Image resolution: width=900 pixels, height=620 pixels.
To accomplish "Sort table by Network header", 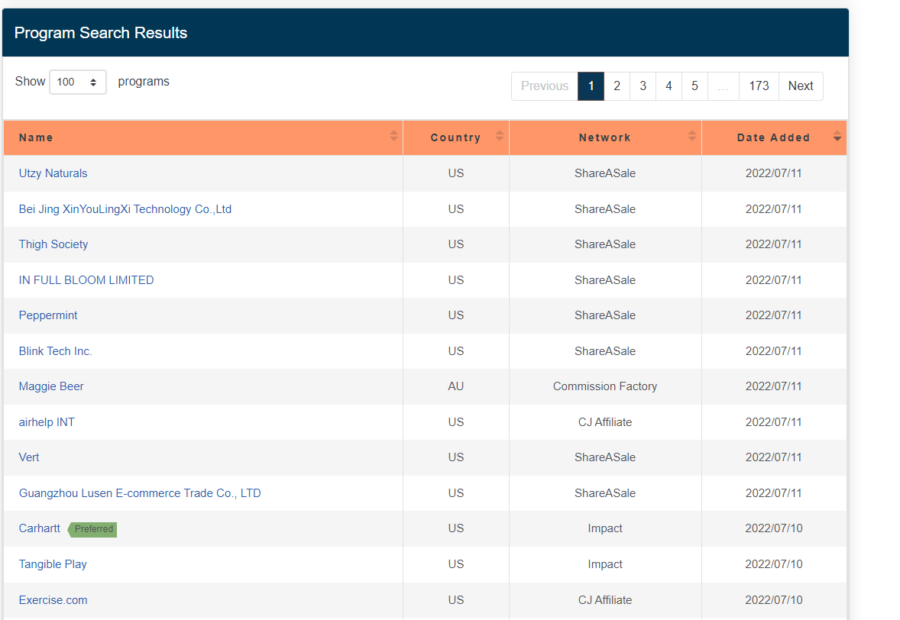I will 604,138.
